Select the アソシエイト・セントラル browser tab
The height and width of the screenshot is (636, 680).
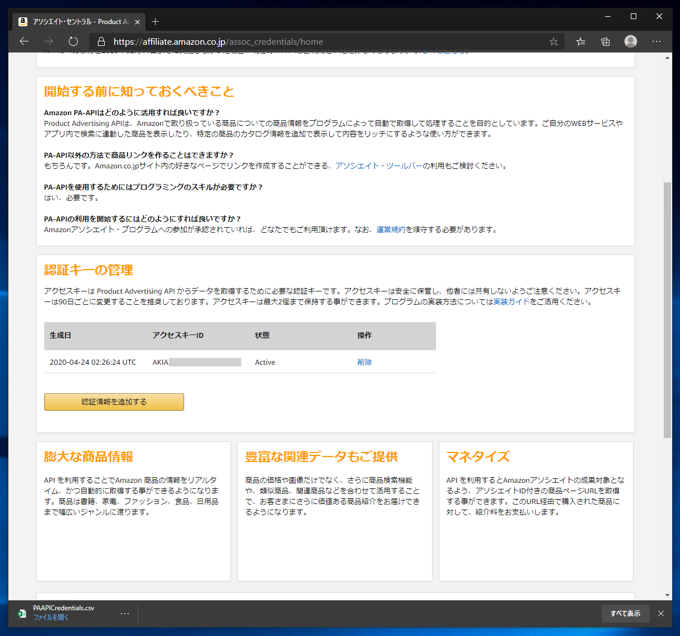pyautogui.click(x=79, y=22)
